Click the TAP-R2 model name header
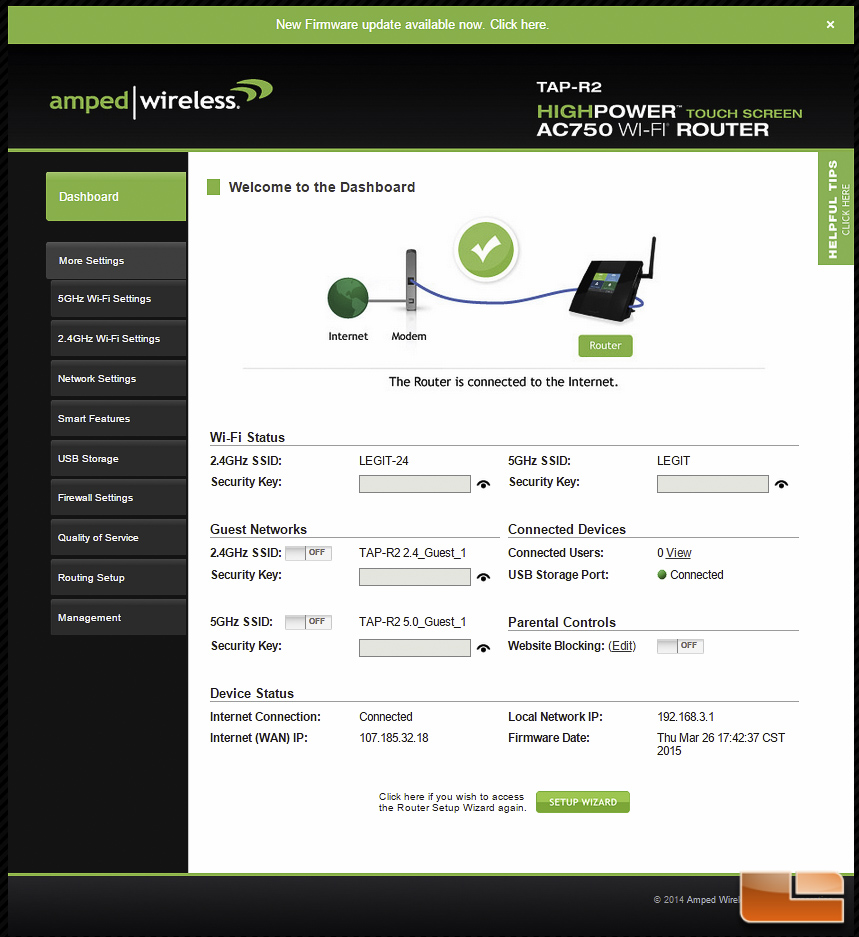Image resolution: width=859 pixels, height=937 pixels. (569, 87)
